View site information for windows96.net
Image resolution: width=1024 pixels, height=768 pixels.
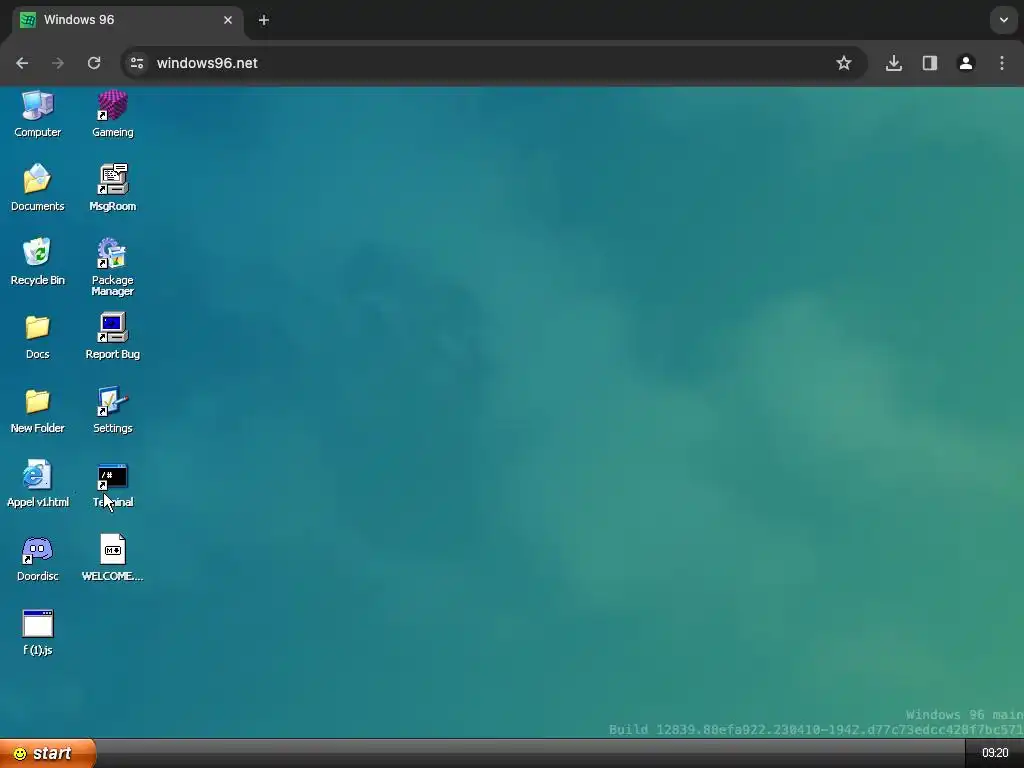pos(137,63)
